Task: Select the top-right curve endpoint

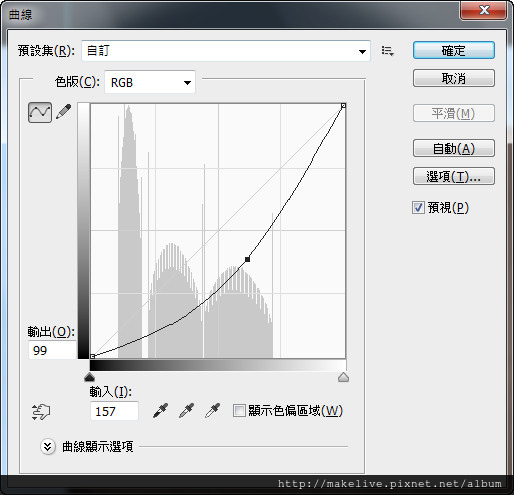Action: [343, 106]
